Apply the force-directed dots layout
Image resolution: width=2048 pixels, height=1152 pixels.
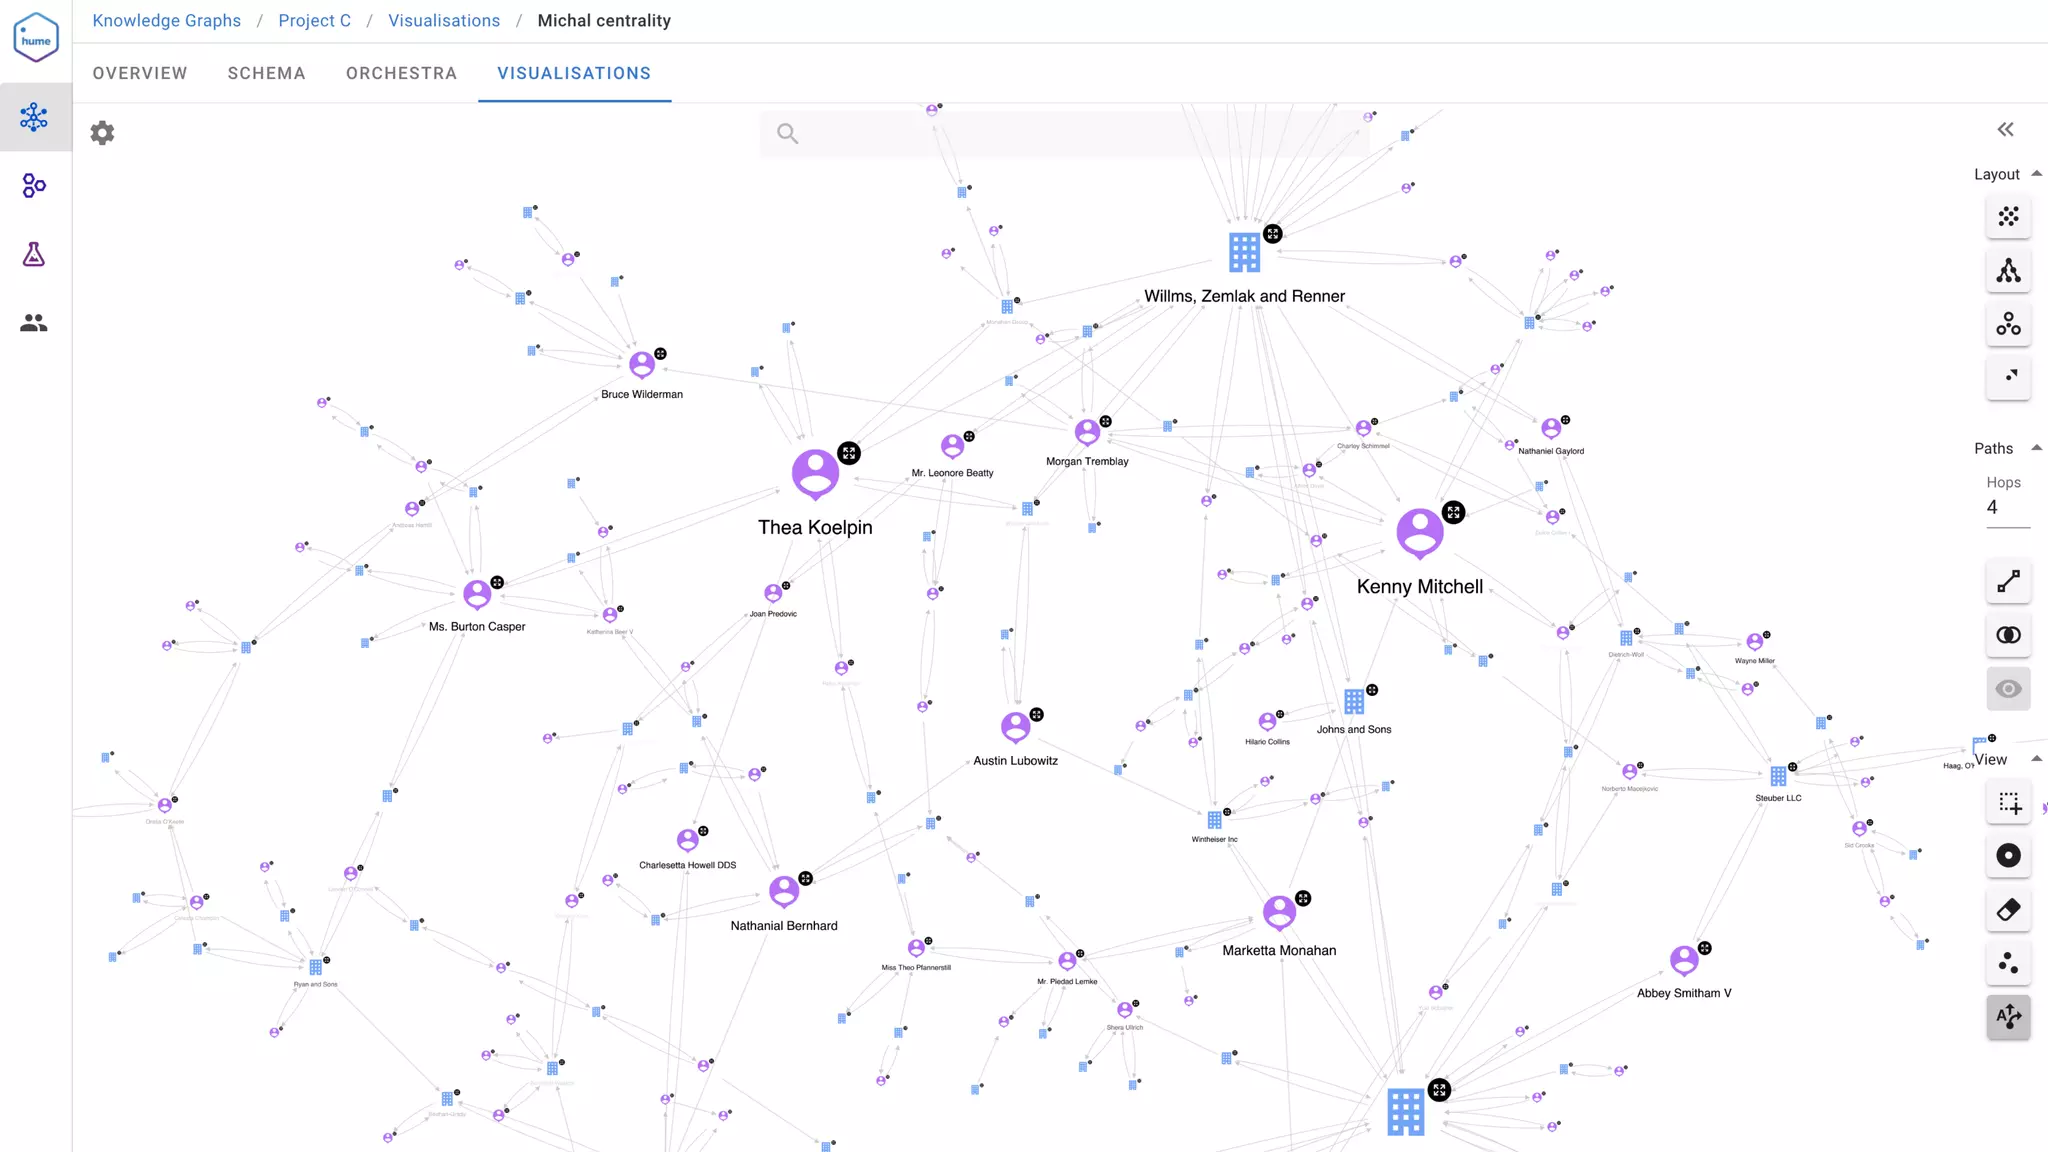point(2008,217)
